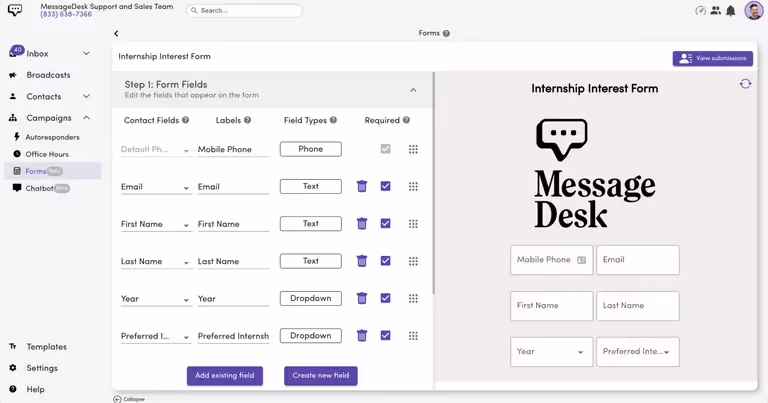Delete the Email field row
The height and width of the screenshot is (403, 768).
coord(362,186)
